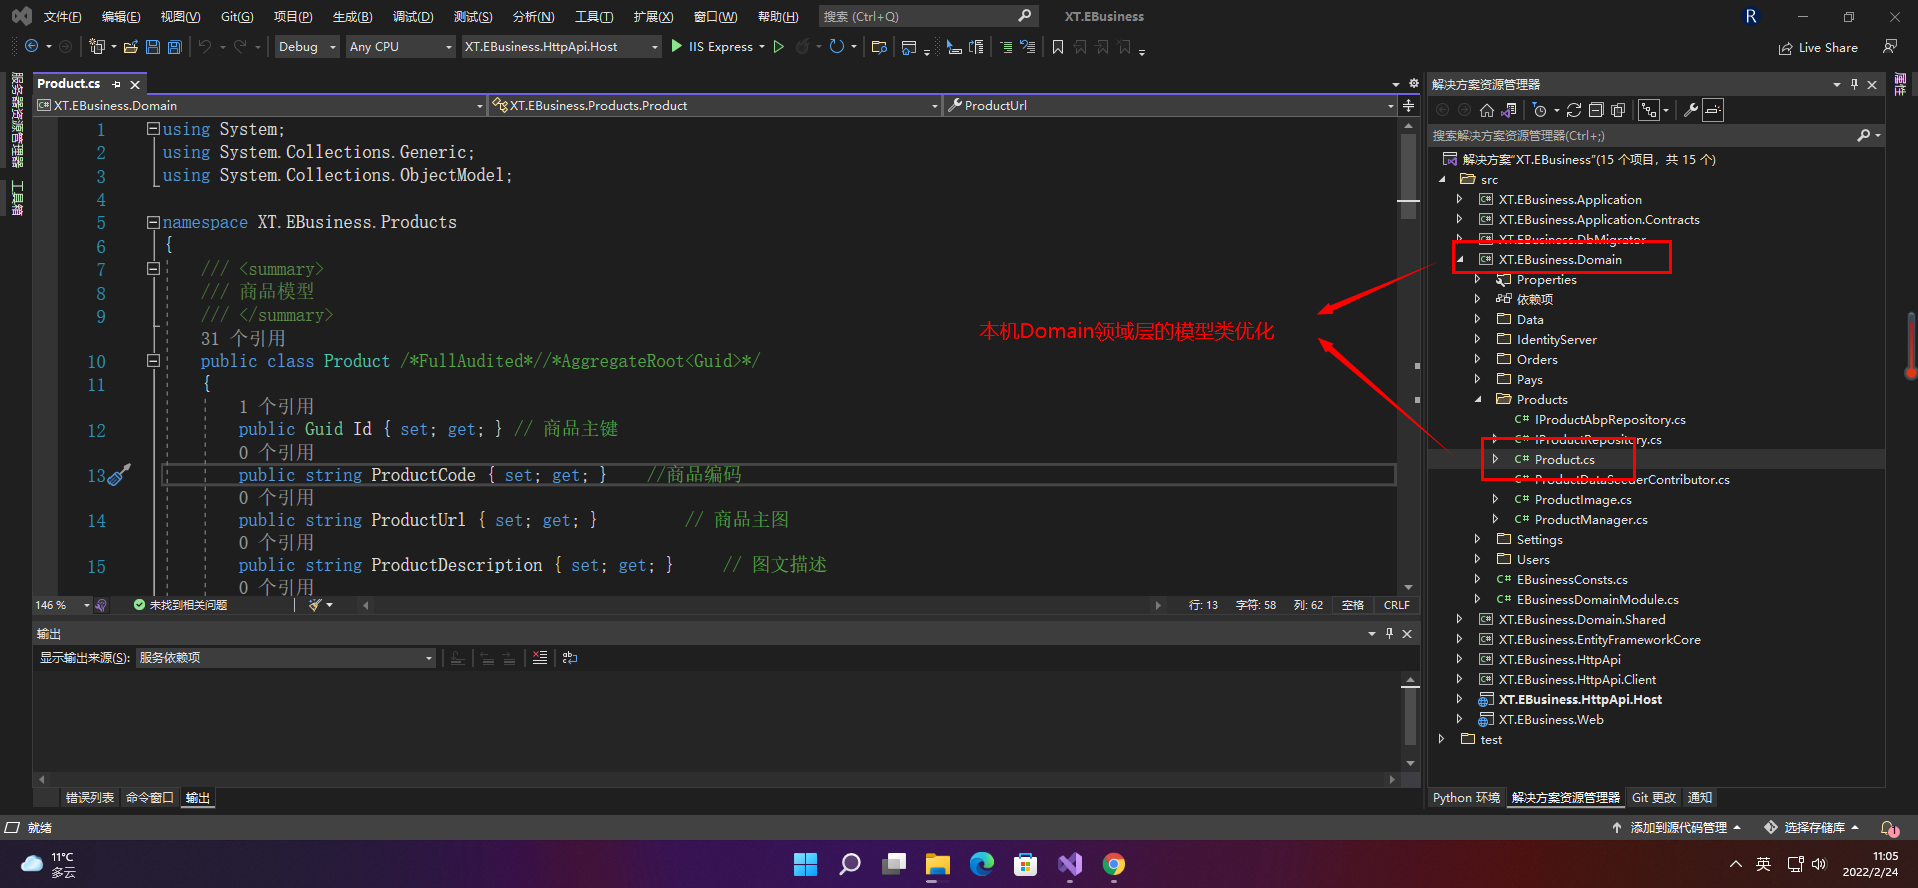The width and height of the screenshot is (1918, 888).
Task: Expand the XT.EBusiness.Application project node
Action: 1459,200
